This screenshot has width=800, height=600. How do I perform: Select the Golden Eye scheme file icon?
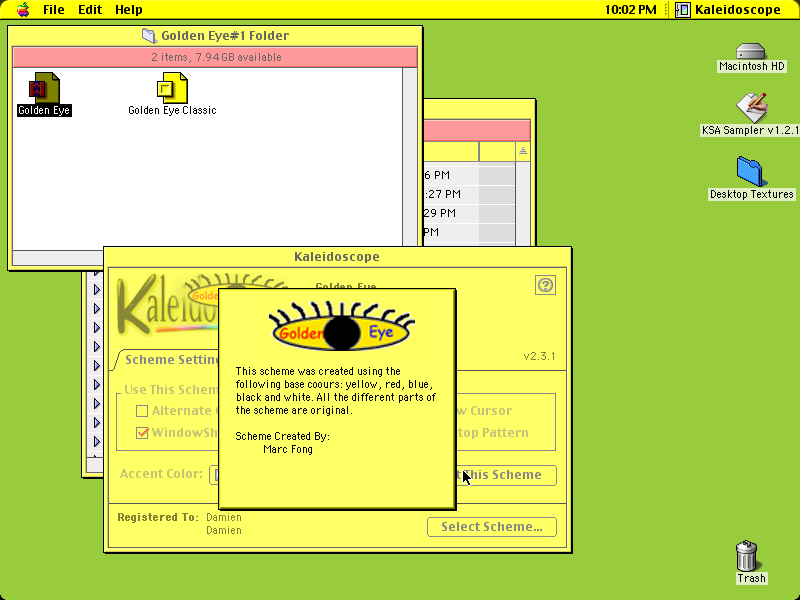point(44,88)
